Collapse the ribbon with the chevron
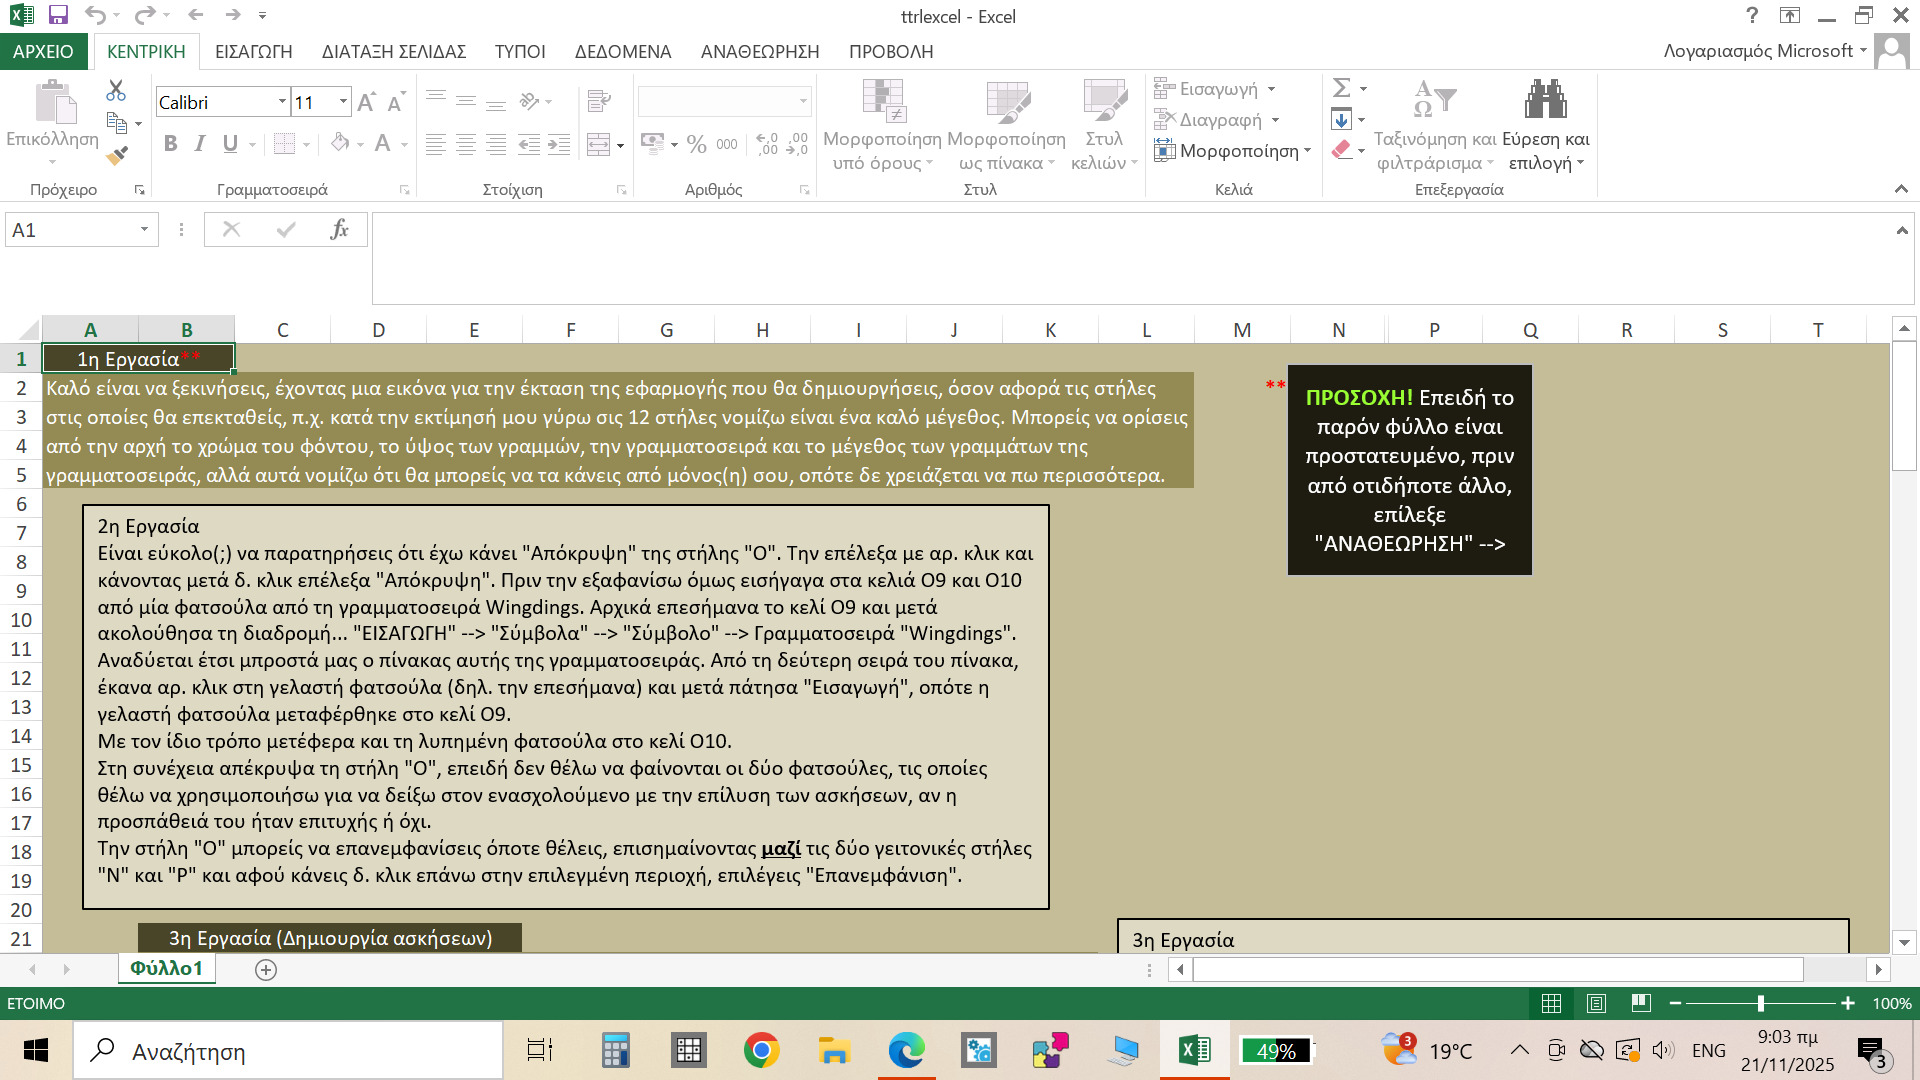1920x1080 pixels. pos(1901,189)
